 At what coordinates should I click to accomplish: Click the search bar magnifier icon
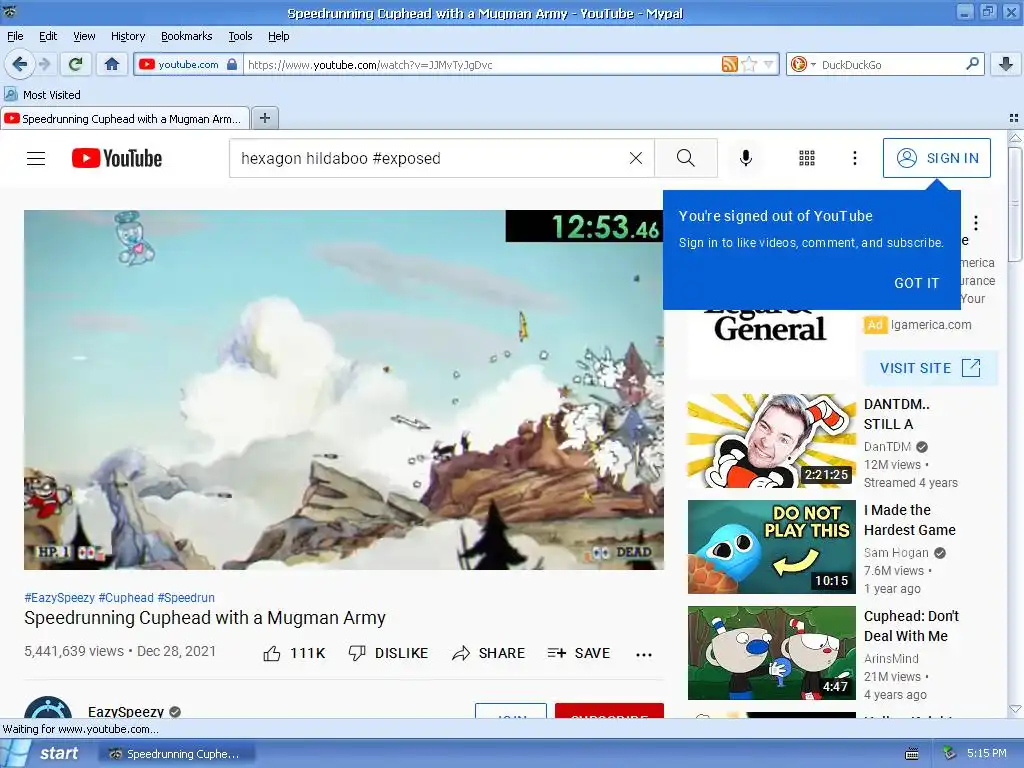point(972,64)
